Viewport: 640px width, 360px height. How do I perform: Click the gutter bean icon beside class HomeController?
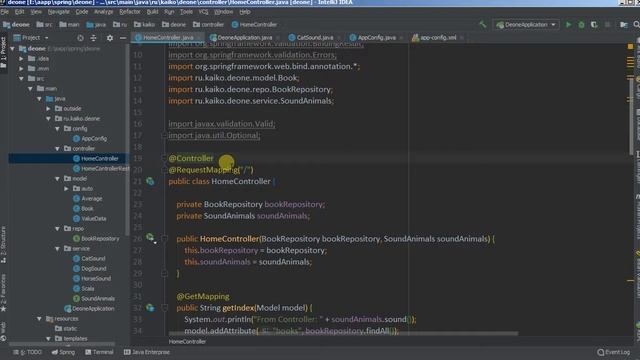point(150,181)
